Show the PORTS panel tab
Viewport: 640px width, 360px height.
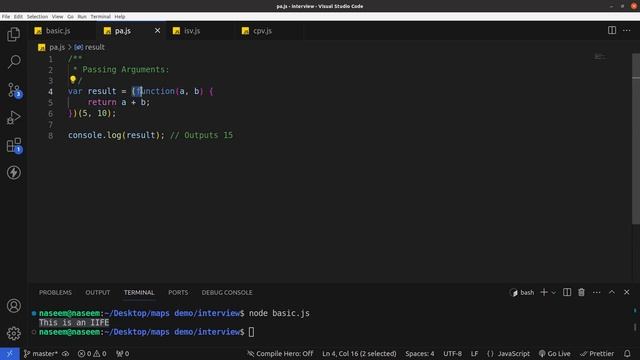[178, 292]
